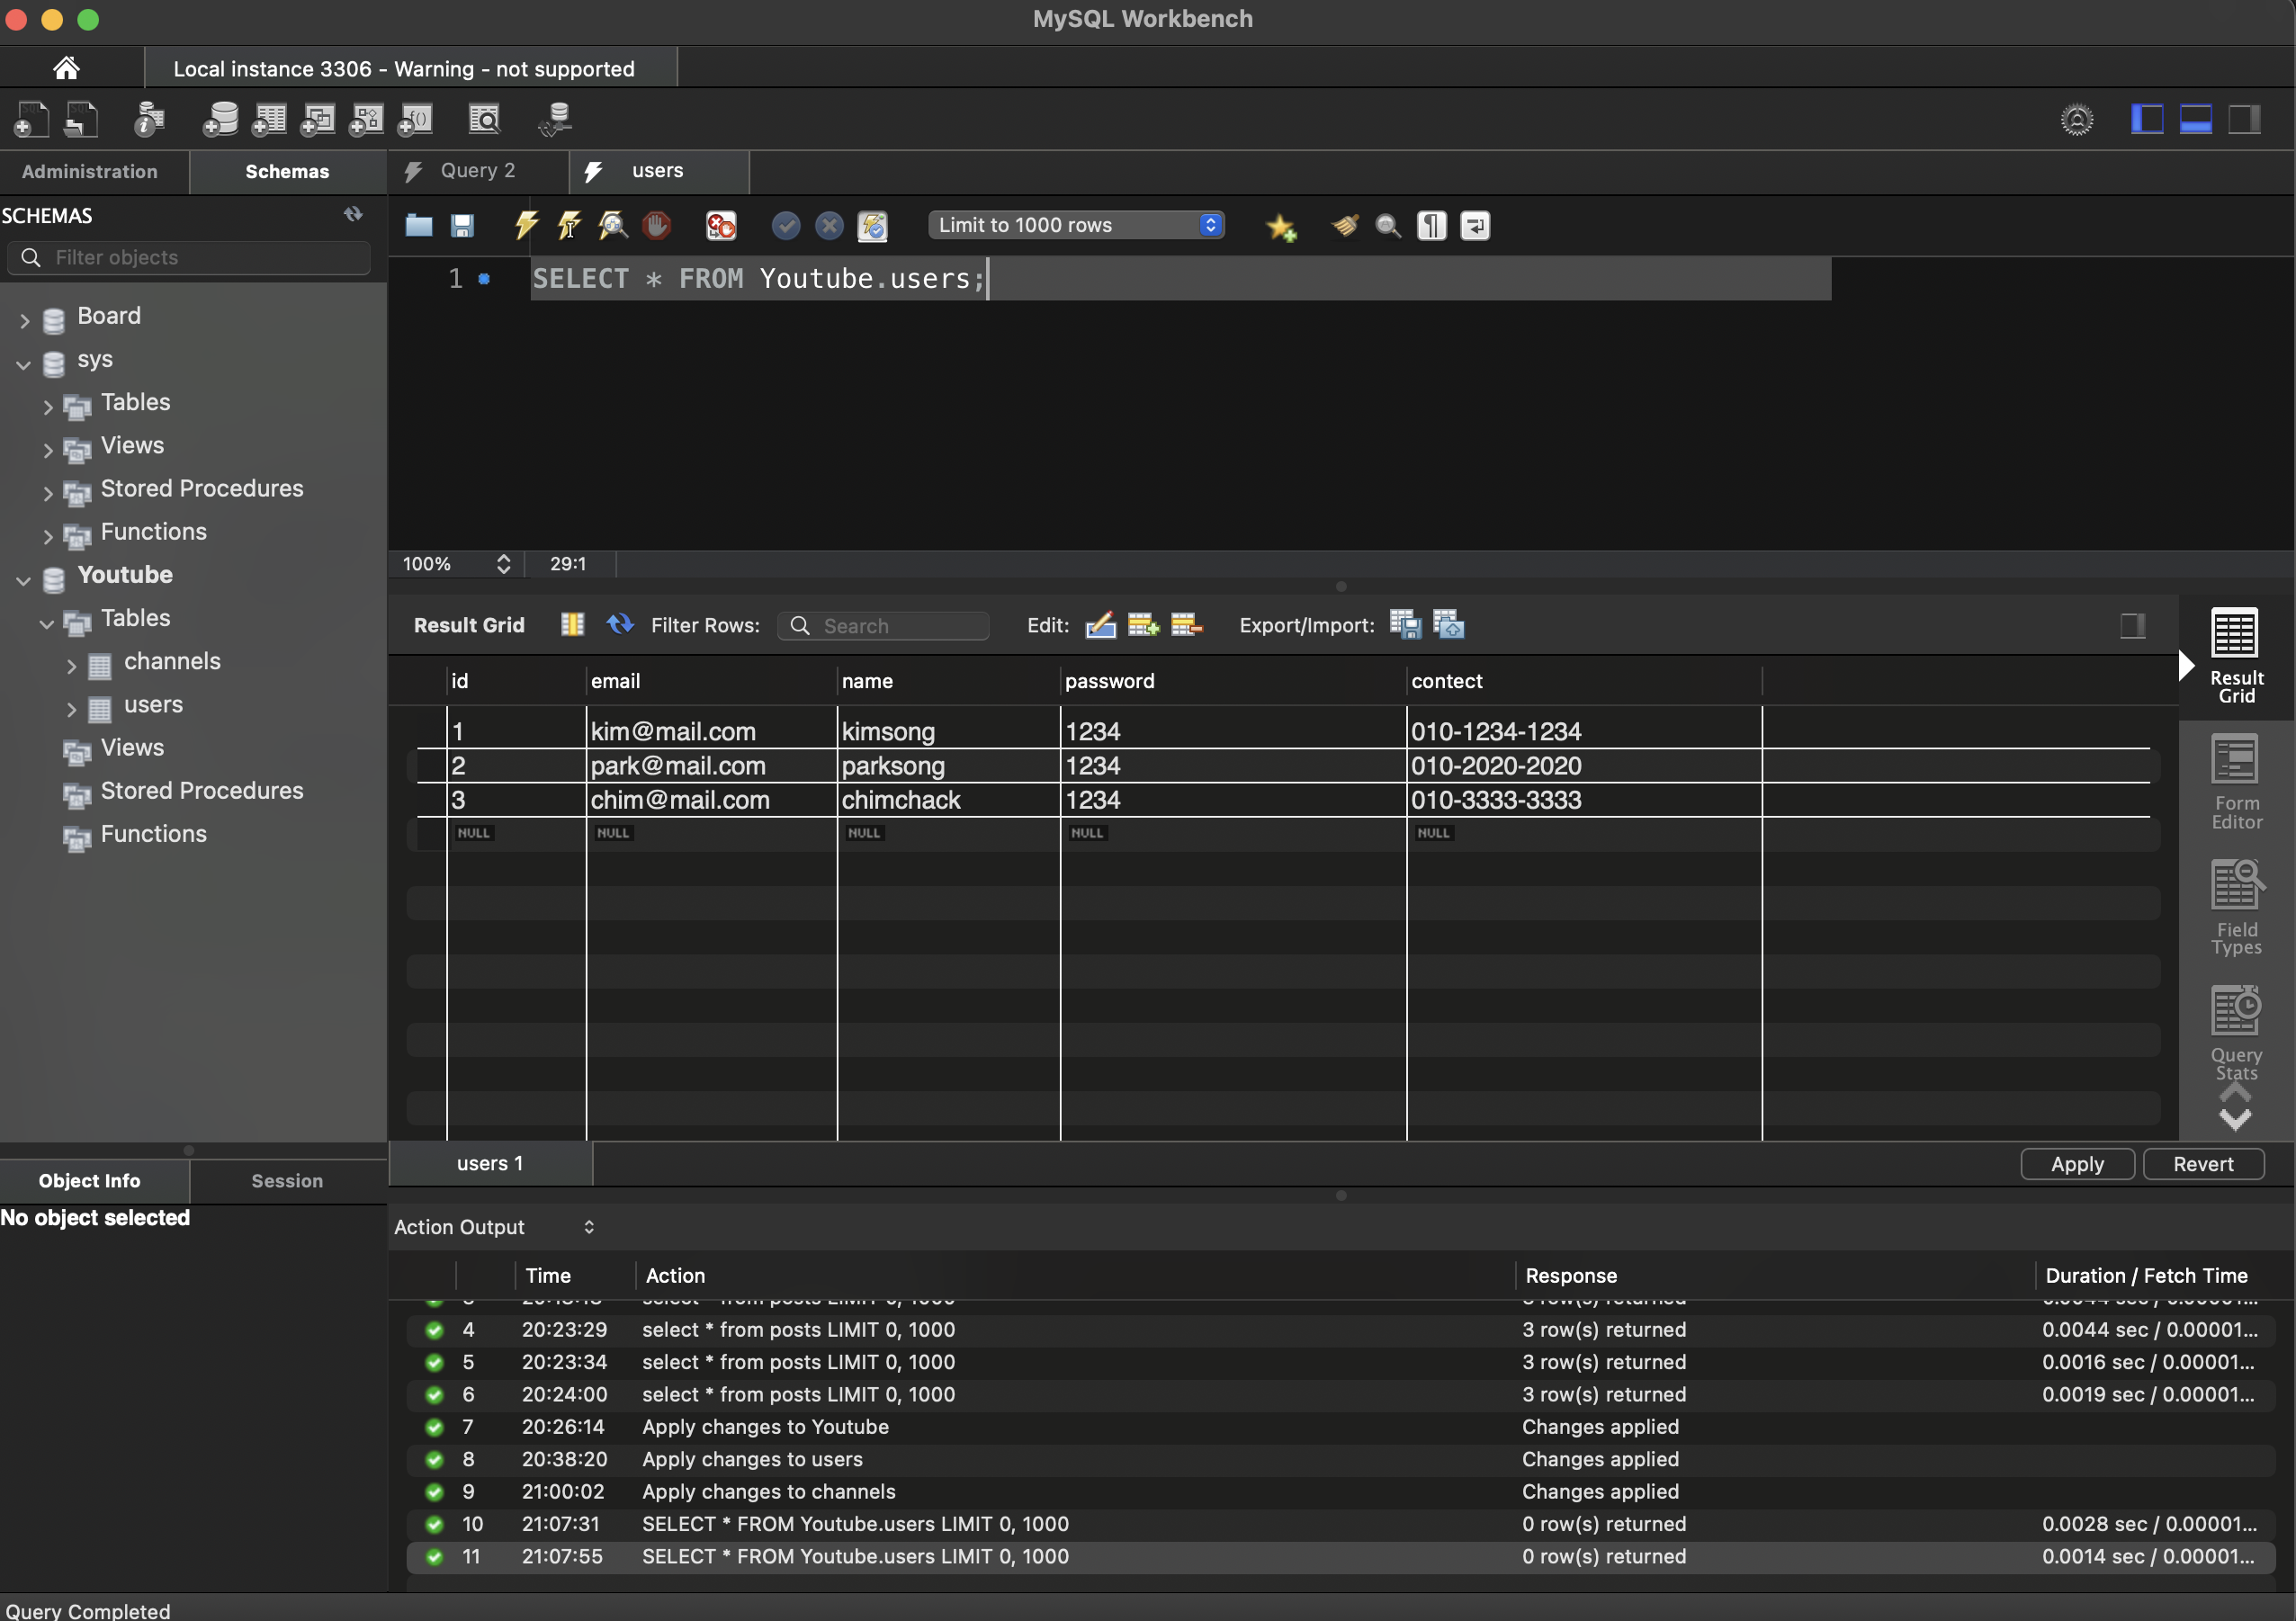
Task: Click the refresh schemas icon
Action: pos(353,215)
